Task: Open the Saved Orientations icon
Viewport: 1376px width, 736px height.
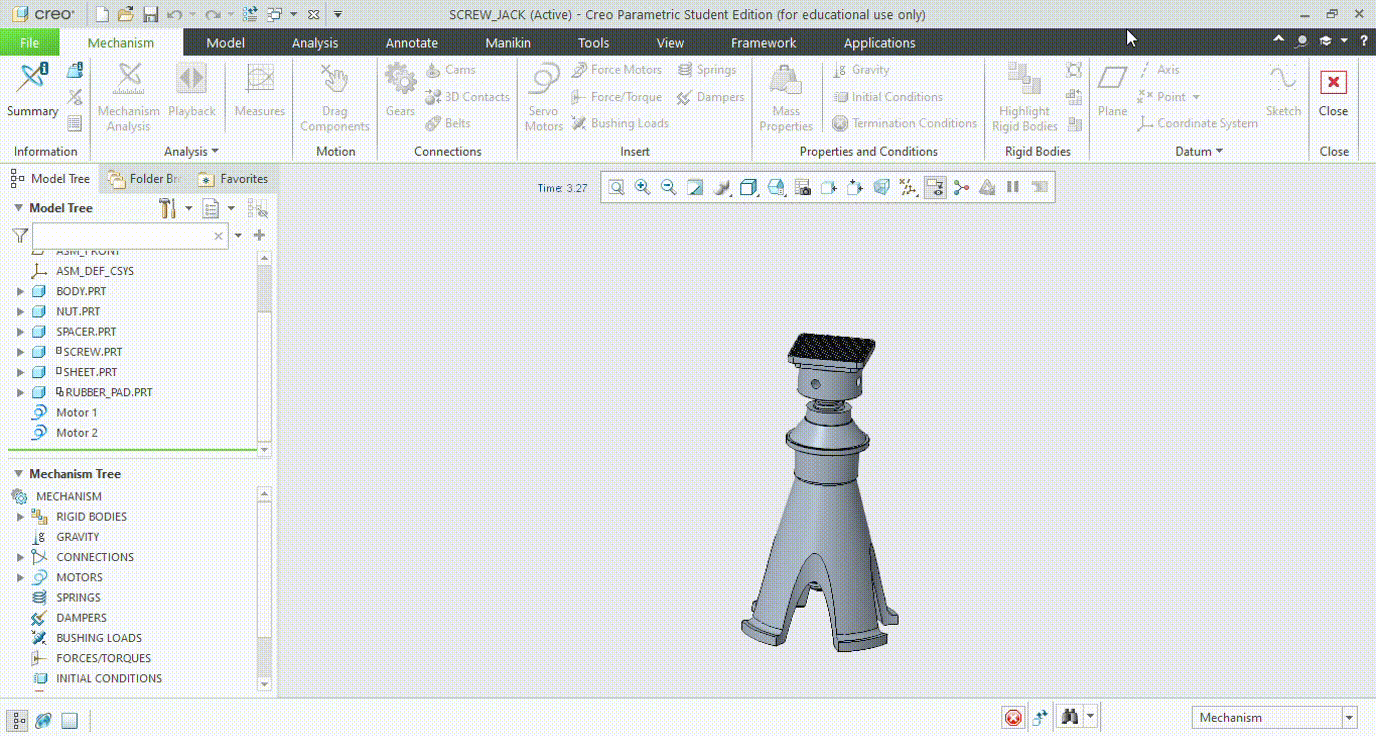Action: [775, 187]
